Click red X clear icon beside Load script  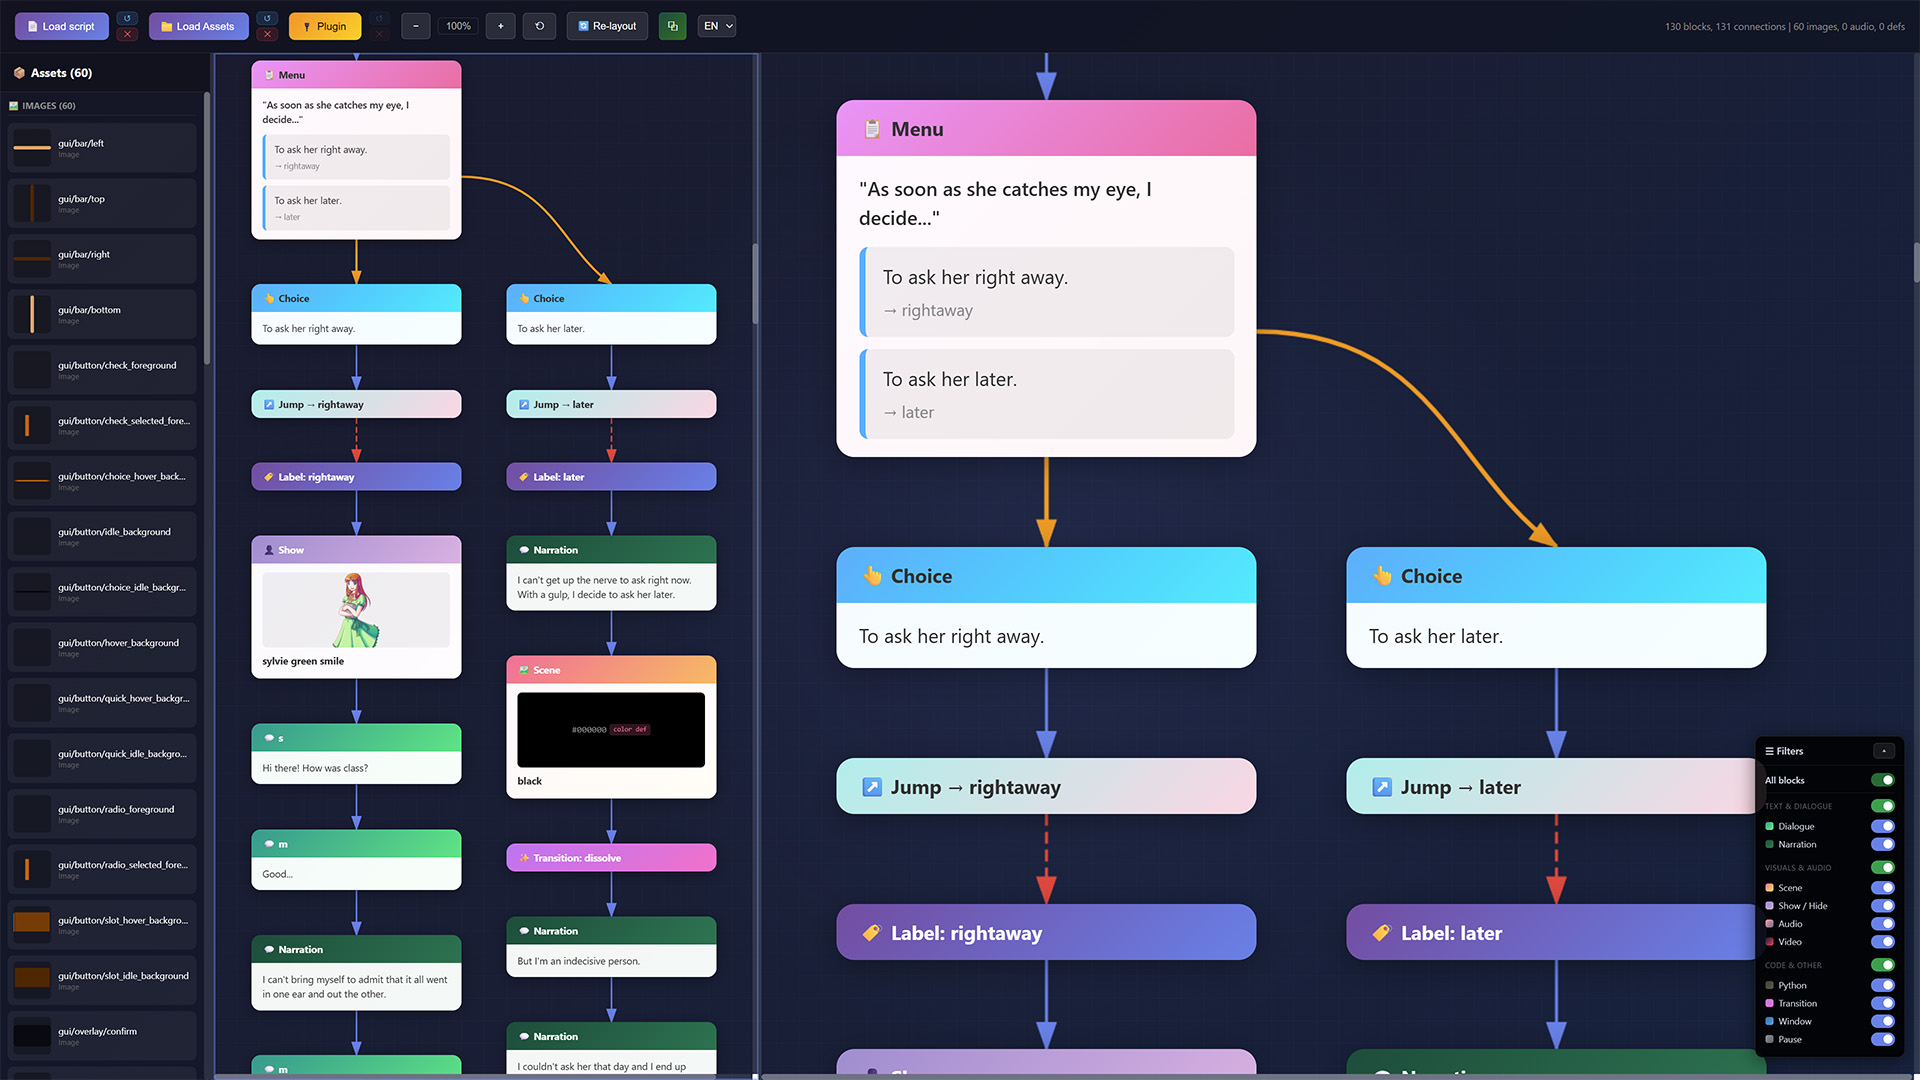pos(127,35)
